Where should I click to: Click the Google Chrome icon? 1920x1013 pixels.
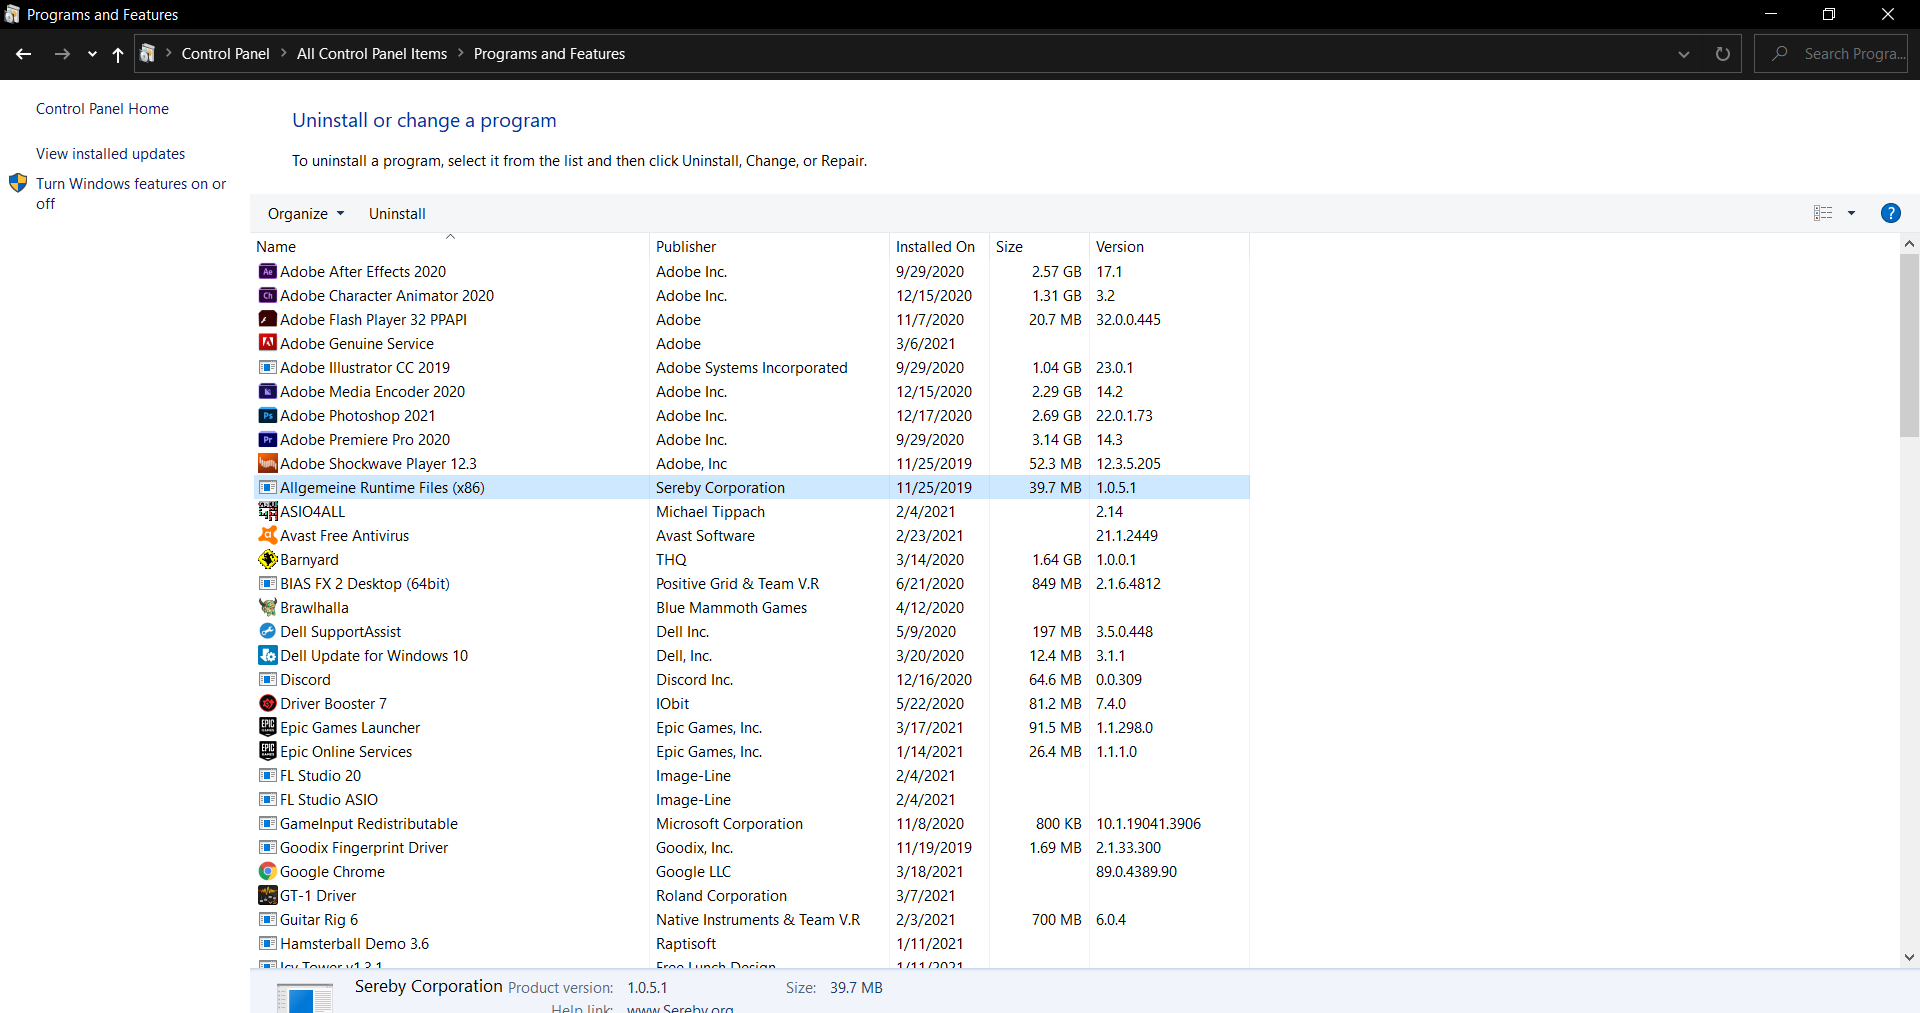267,871
